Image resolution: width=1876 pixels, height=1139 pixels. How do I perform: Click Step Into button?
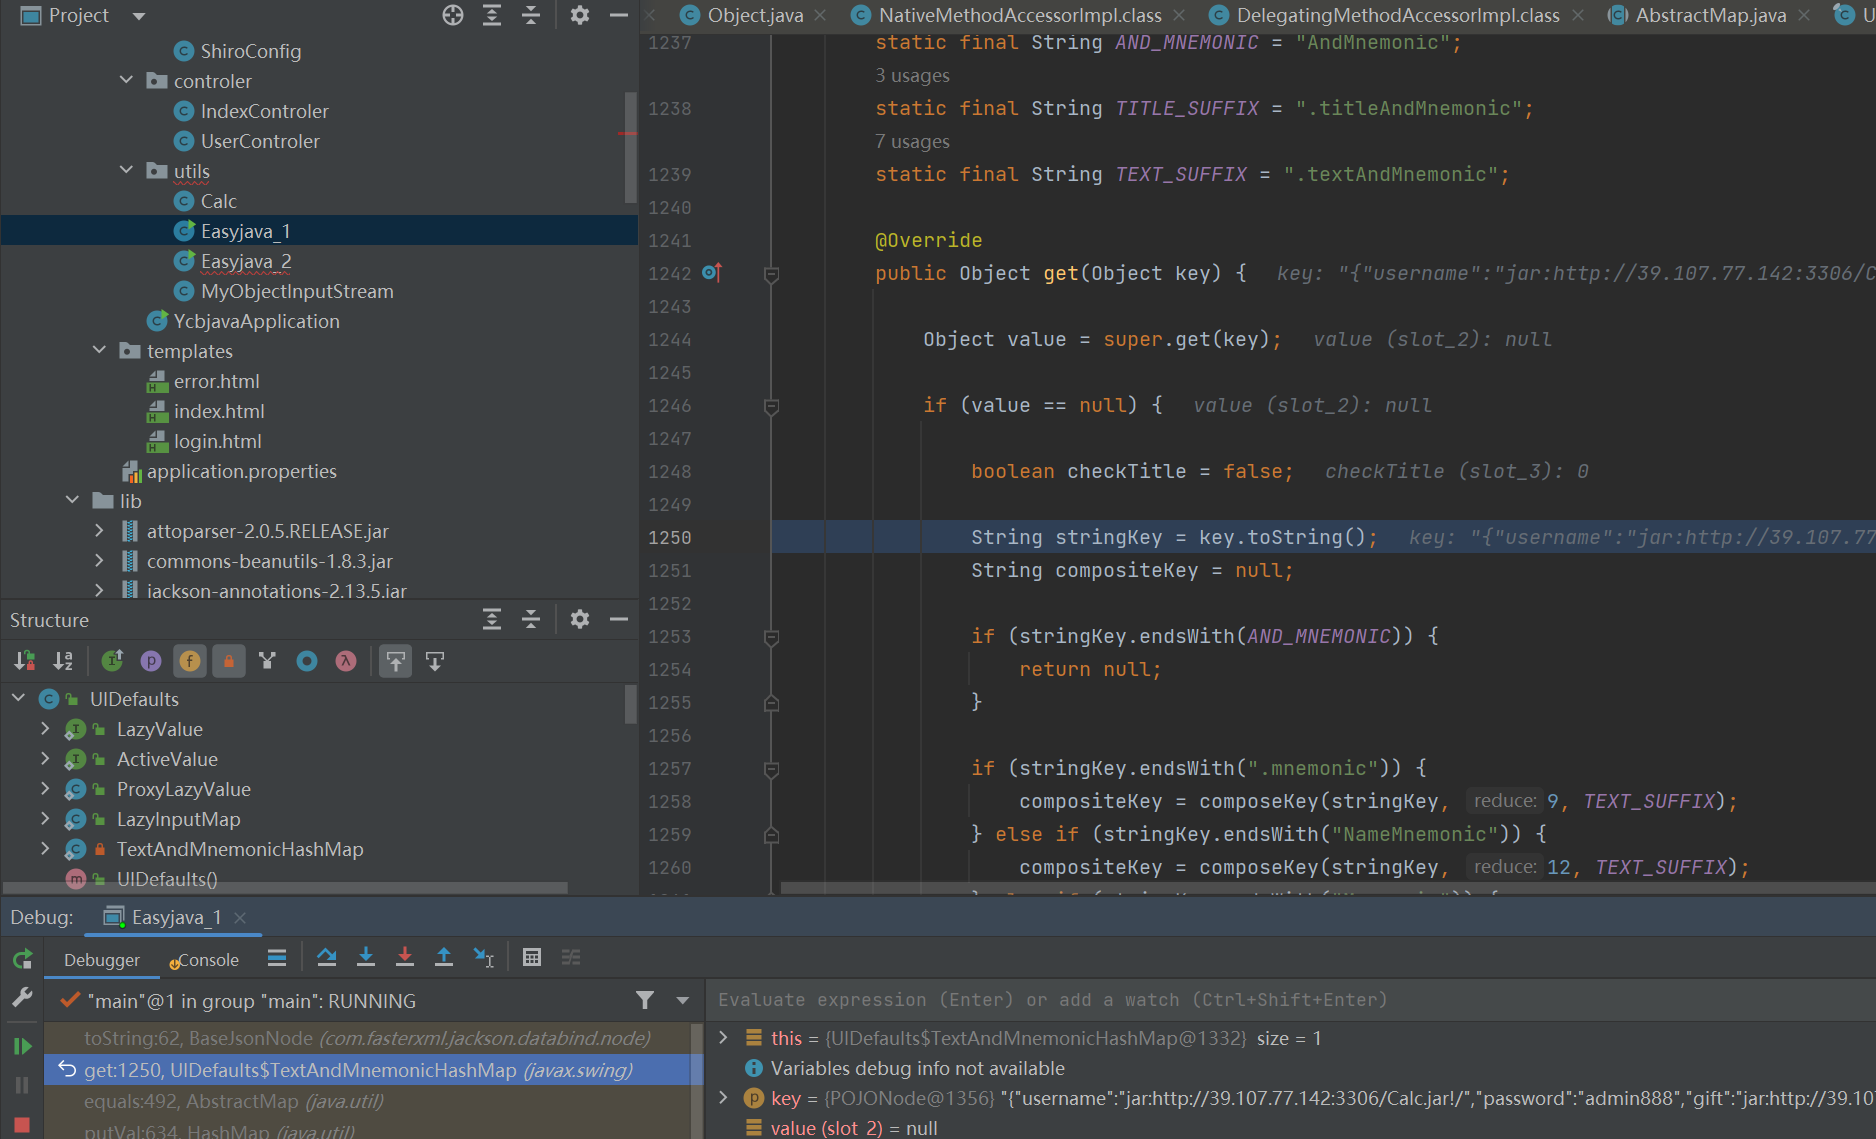(366, 958)
